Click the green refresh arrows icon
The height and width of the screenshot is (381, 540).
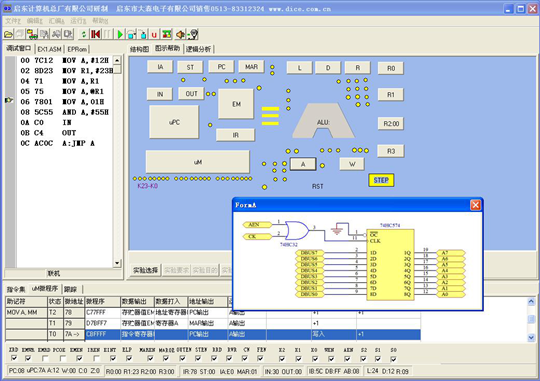click(83, 34)
